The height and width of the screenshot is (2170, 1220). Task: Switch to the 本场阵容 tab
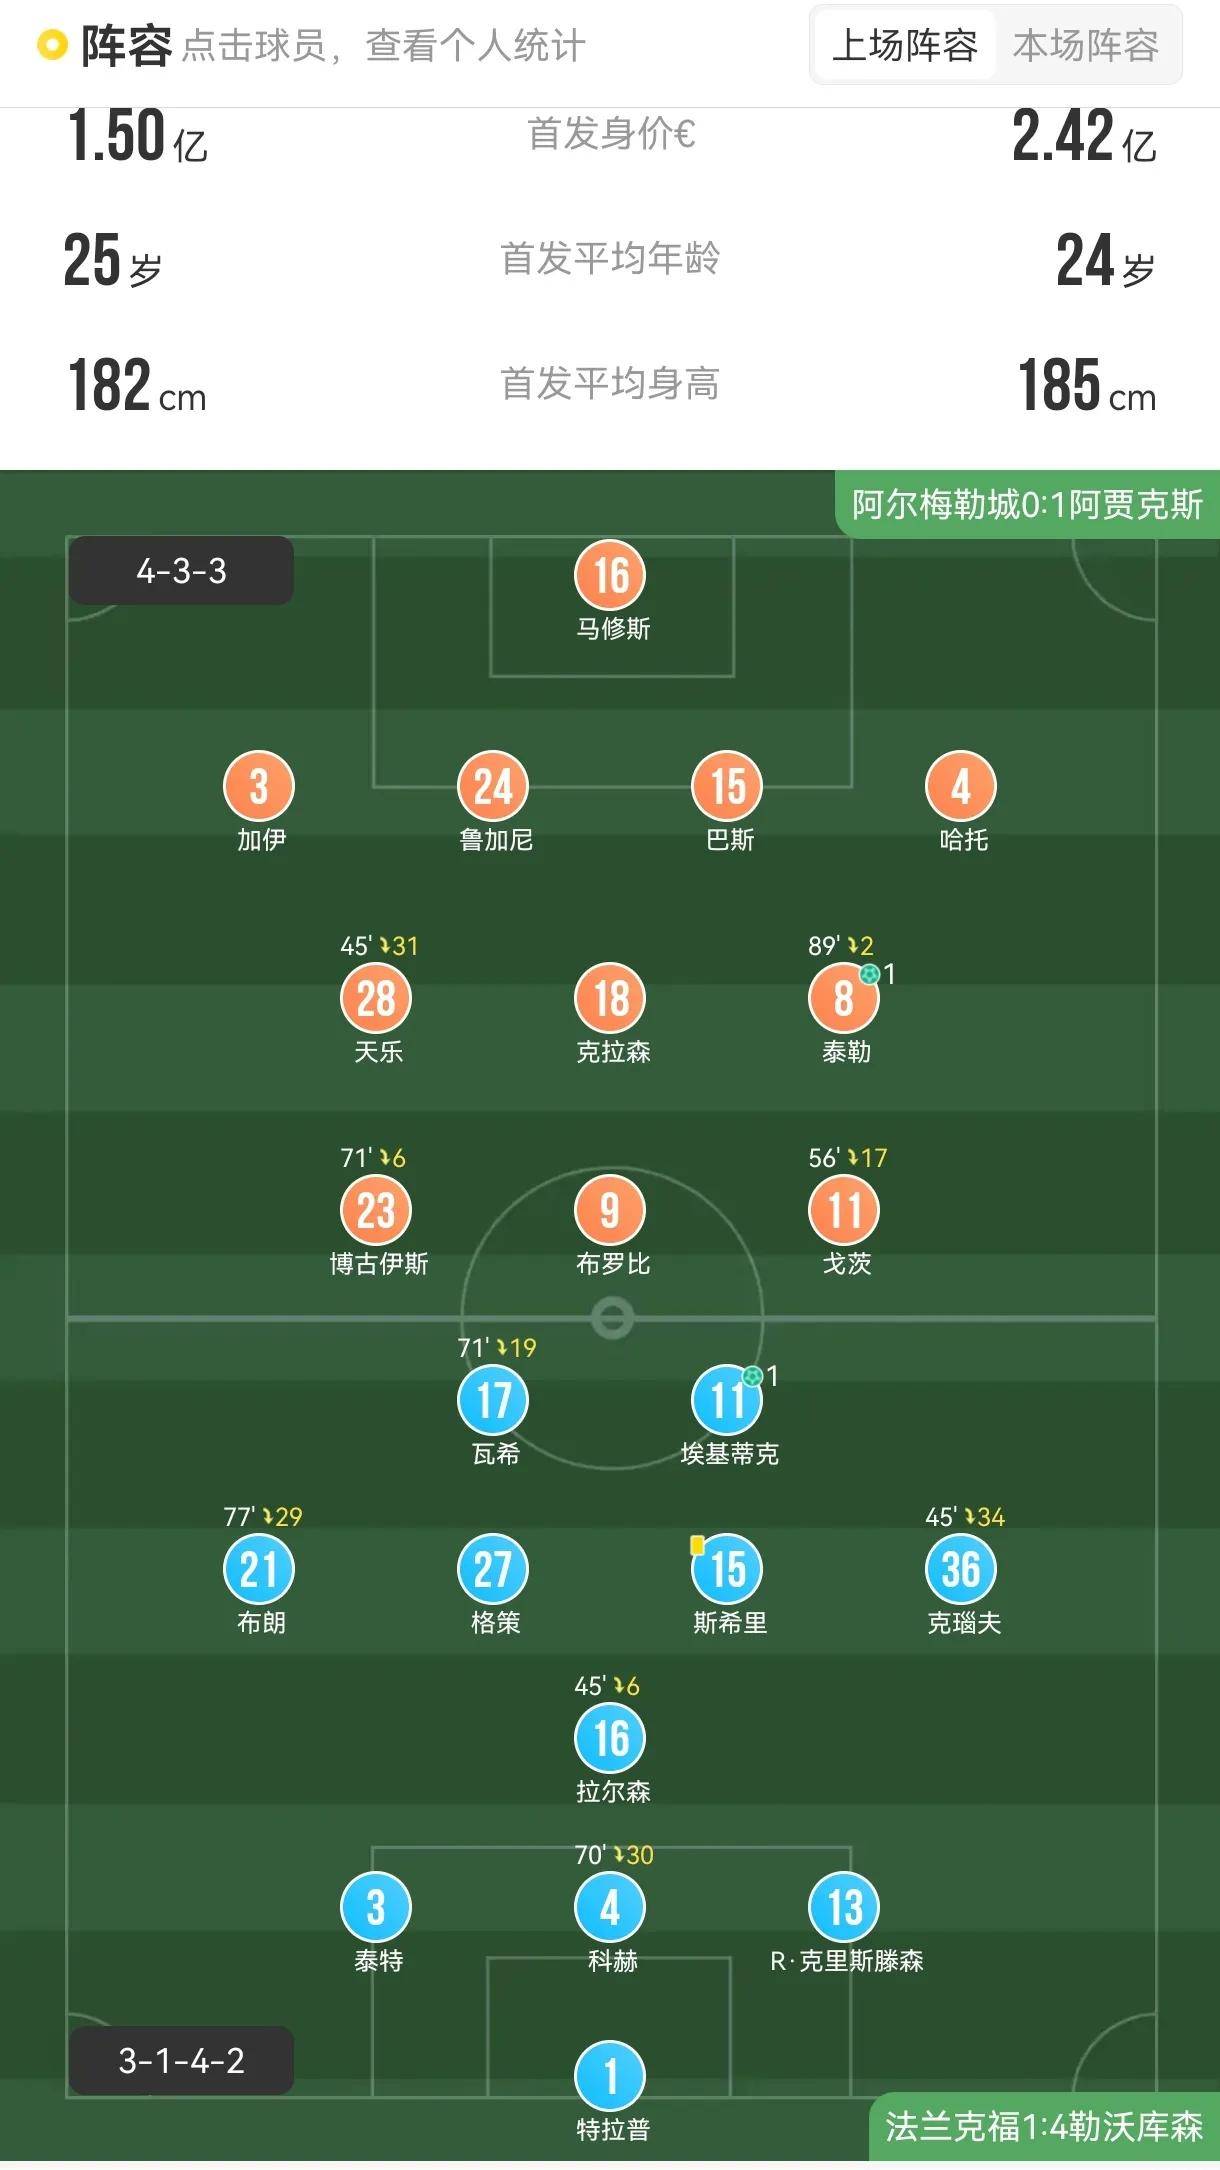pos(1086,45)
